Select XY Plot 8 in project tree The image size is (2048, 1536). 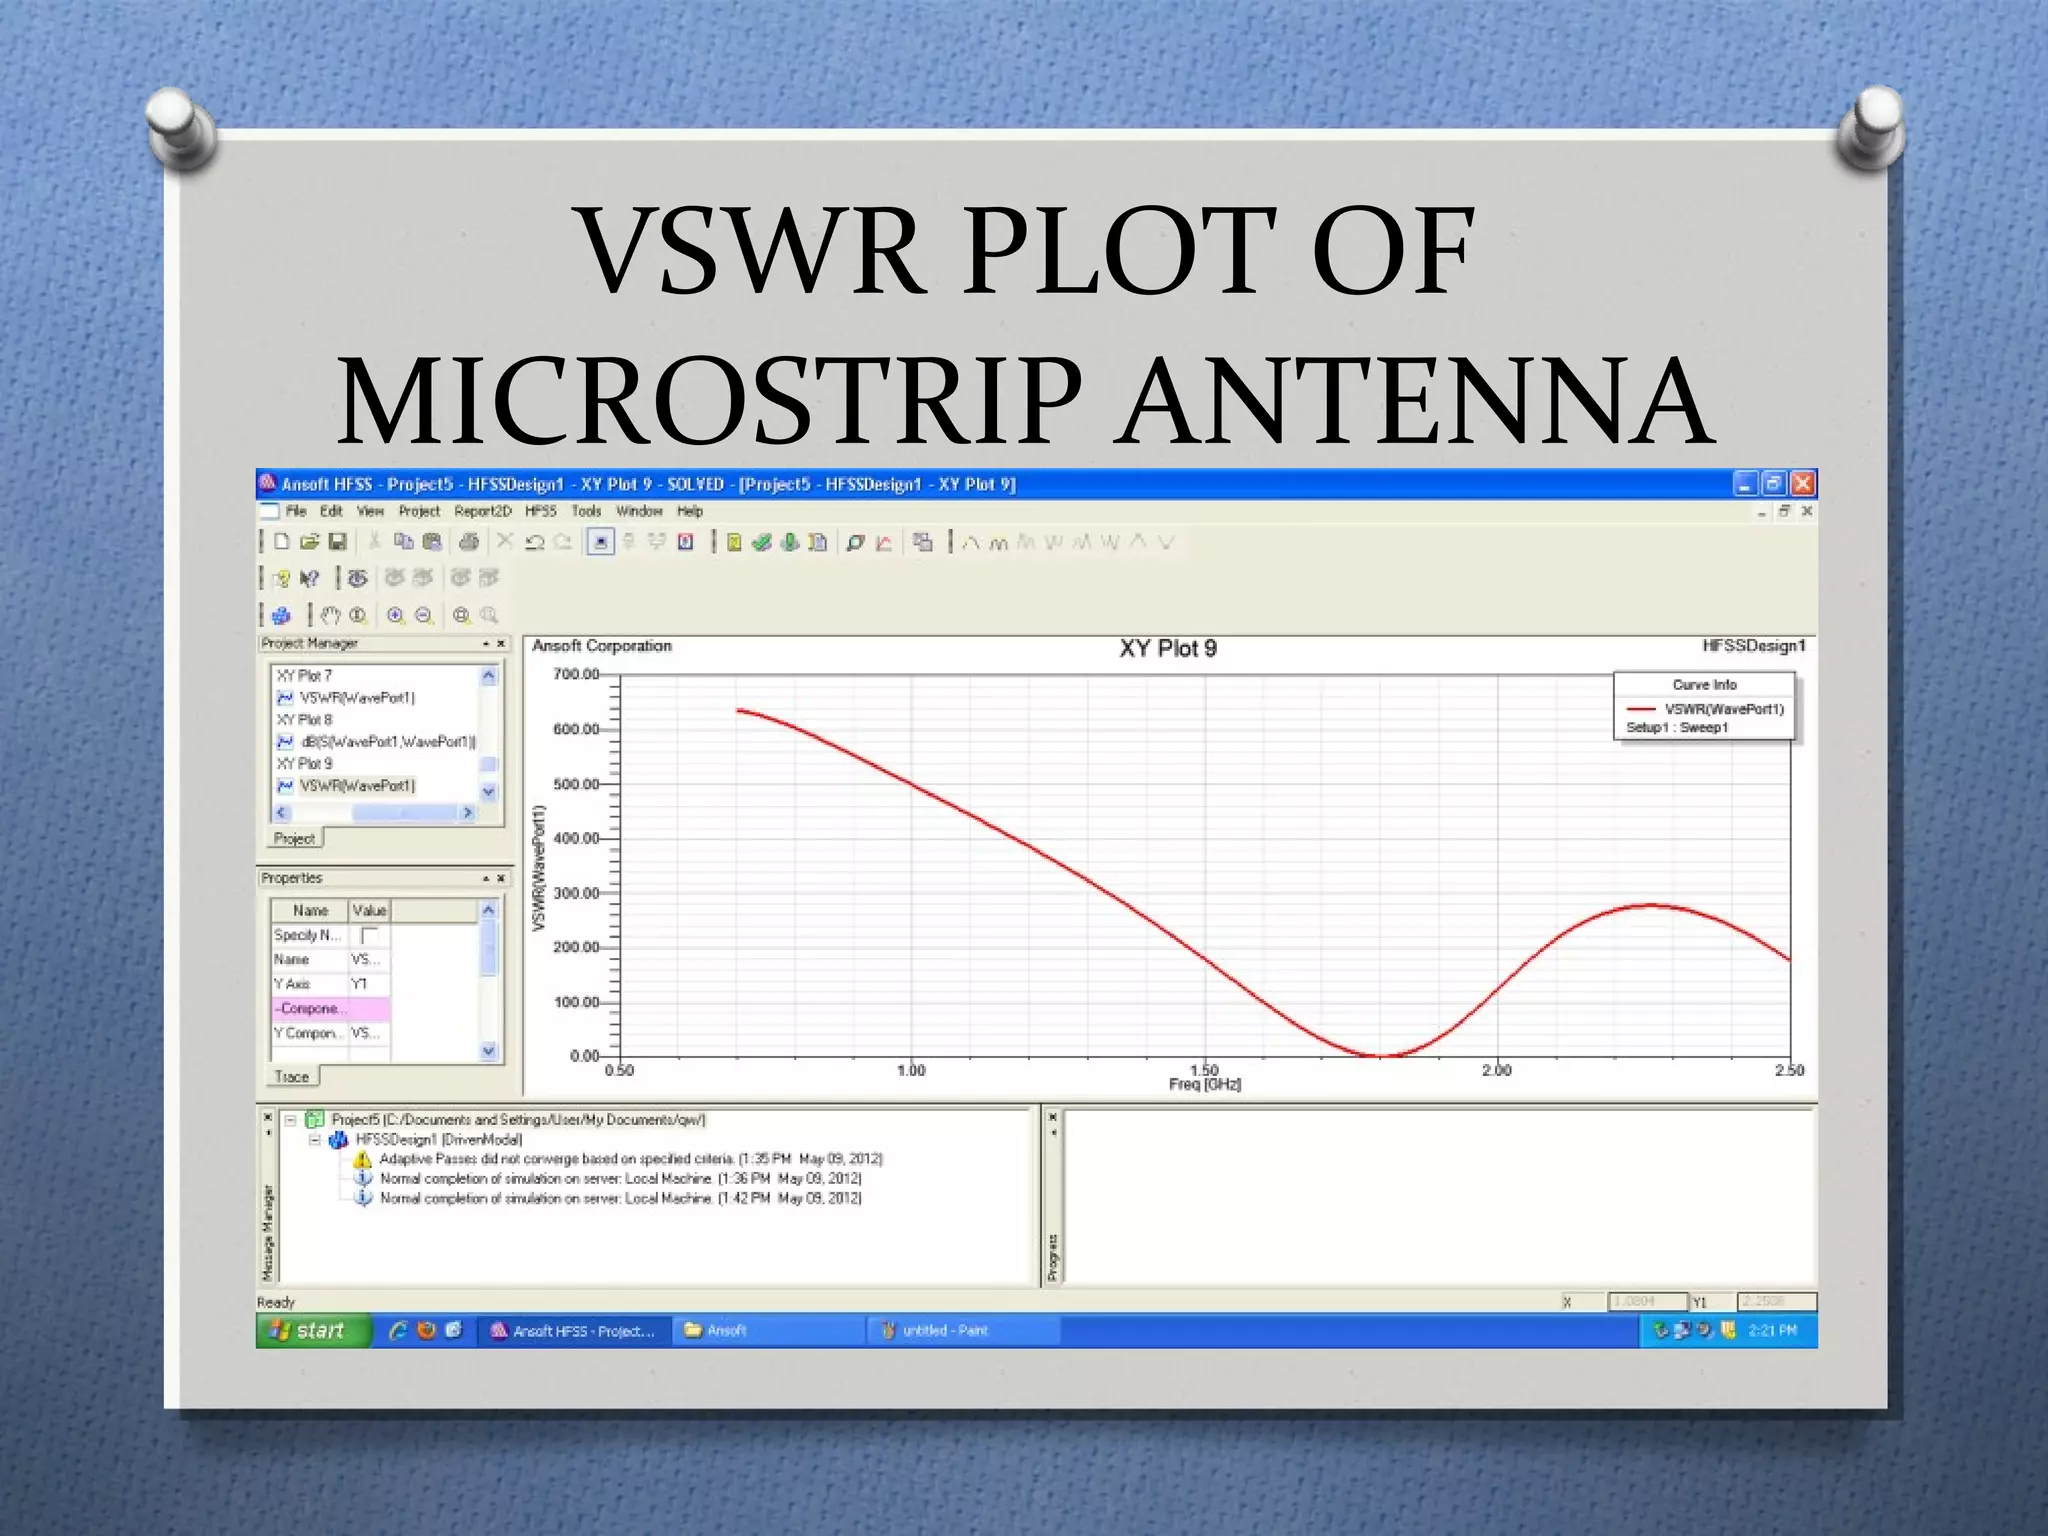point(304,720)
